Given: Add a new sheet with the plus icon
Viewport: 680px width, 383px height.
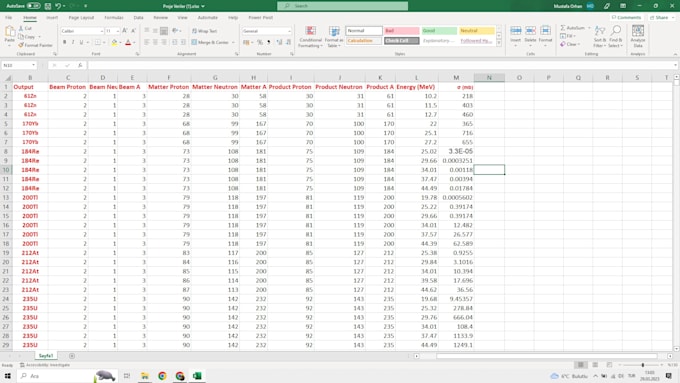Looking at the screenshot, I should coord(72,356).
